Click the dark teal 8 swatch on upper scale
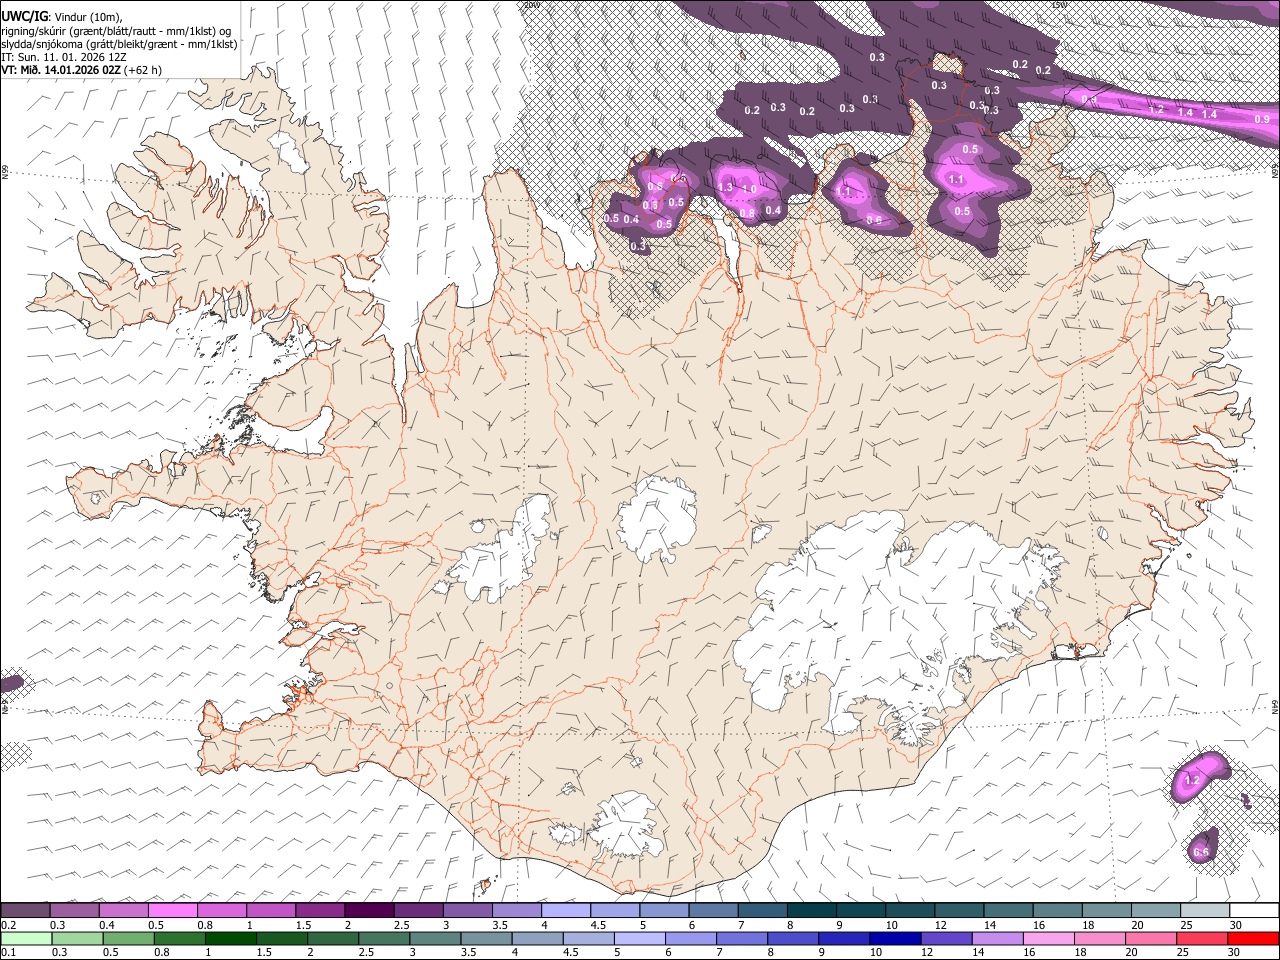1280x960 pixels. point(811,911)
